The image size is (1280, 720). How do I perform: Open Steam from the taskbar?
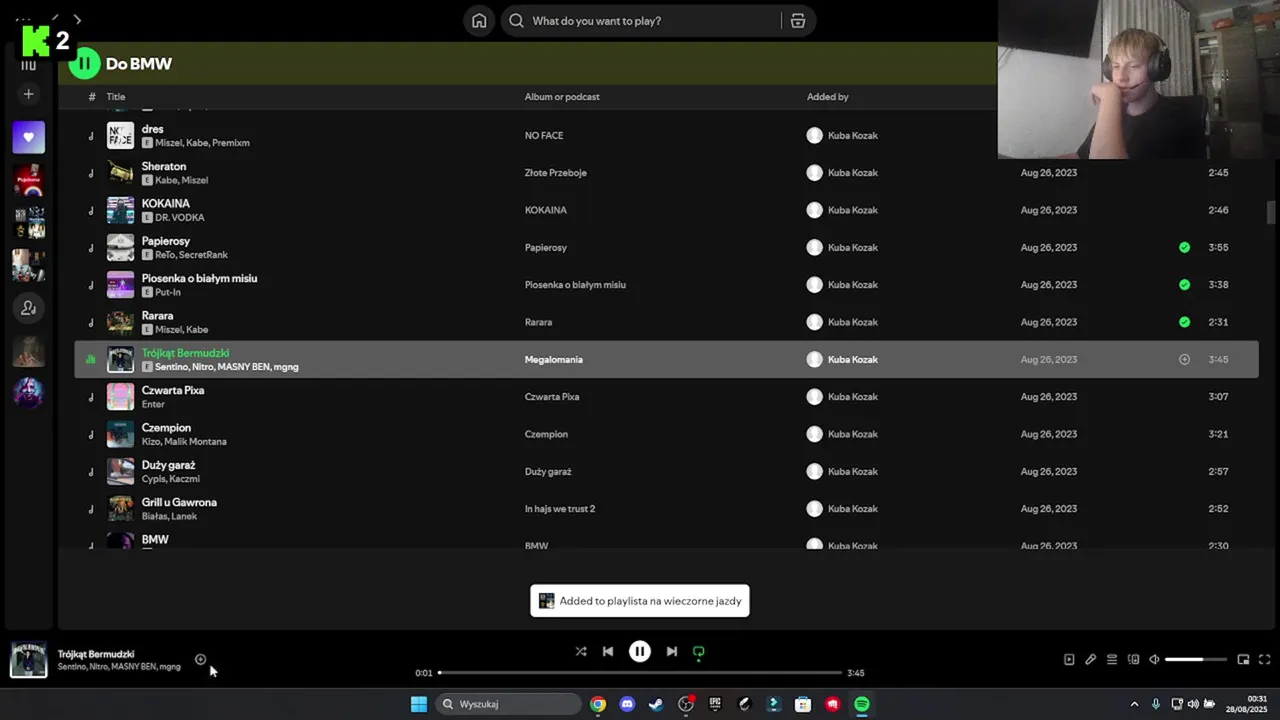tap(656, 704)
